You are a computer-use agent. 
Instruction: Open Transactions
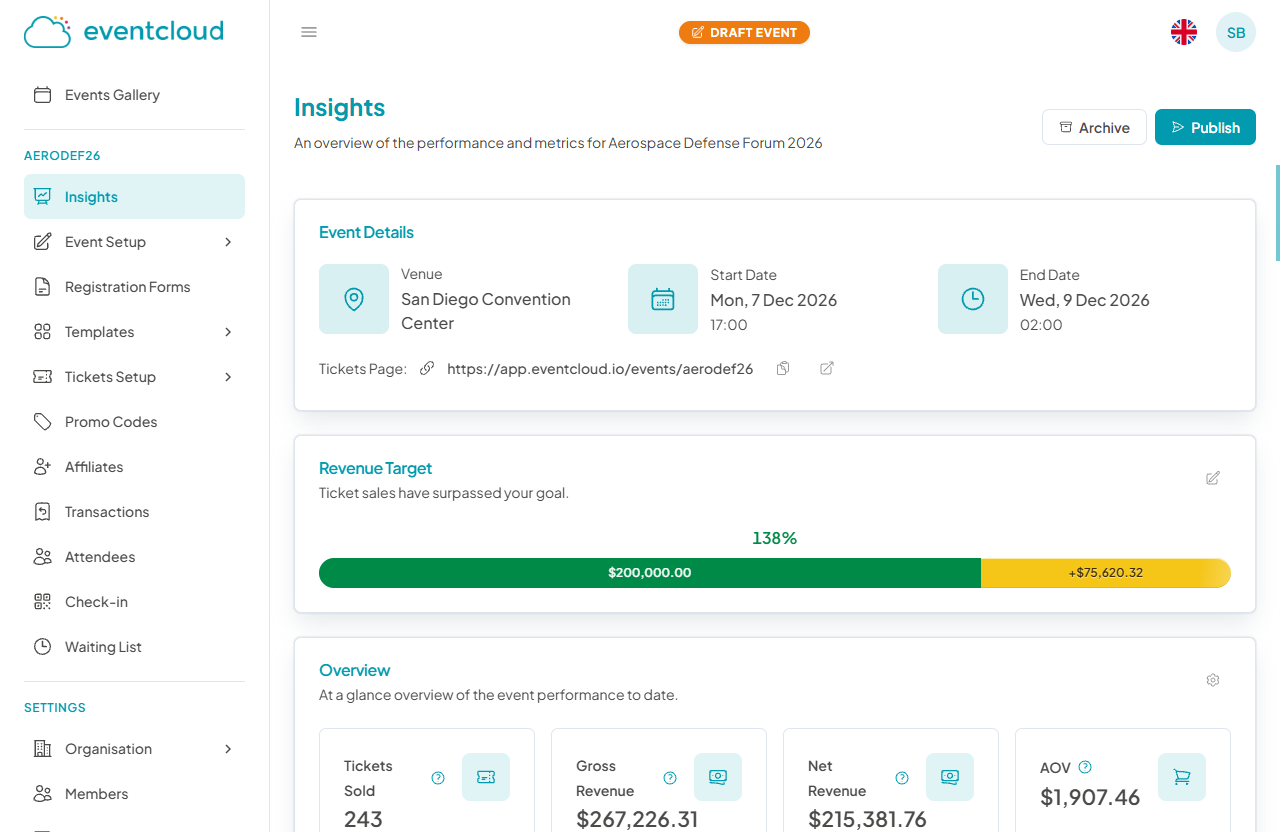[x=134, y=512]
